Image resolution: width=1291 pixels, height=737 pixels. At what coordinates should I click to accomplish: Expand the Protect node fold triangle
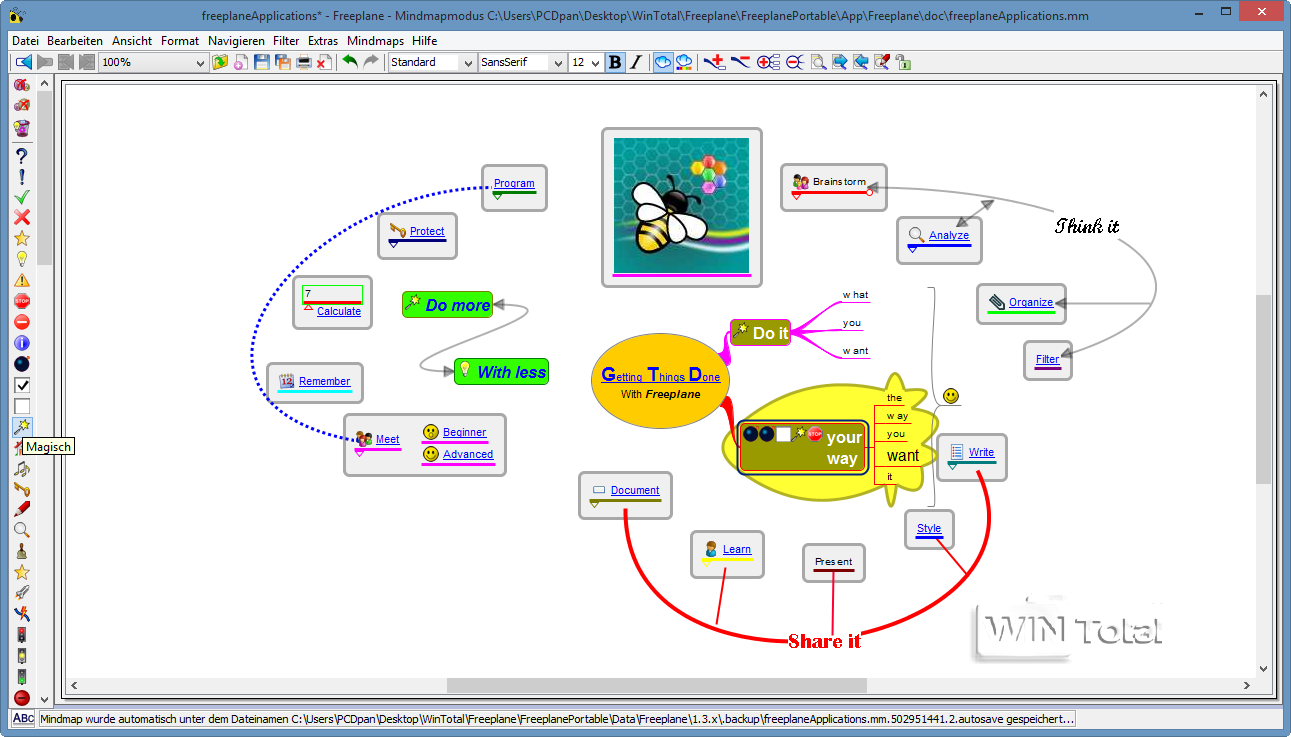(393, 244)
